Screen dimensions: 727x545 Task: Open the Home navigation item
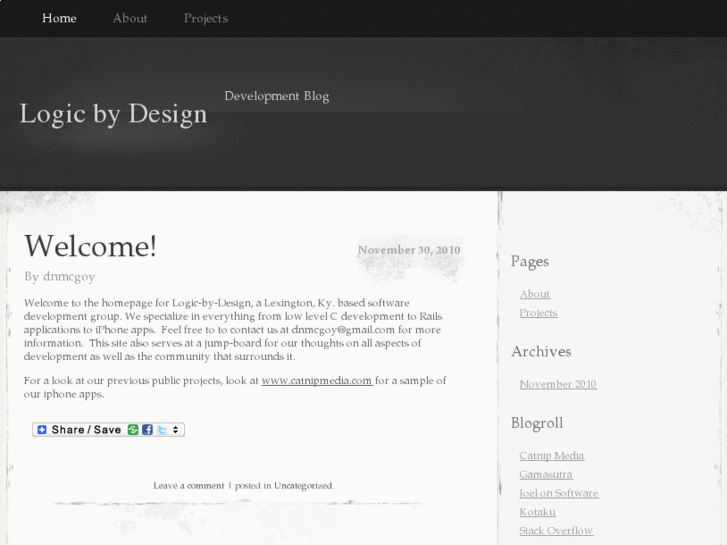[59, 18]
